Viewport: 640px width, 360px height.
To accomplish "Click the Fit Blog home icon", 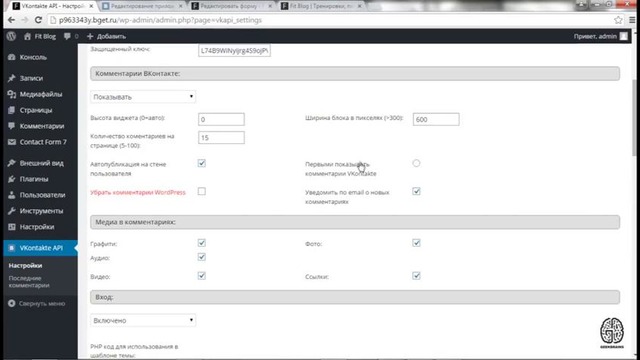I will [27, 36].
